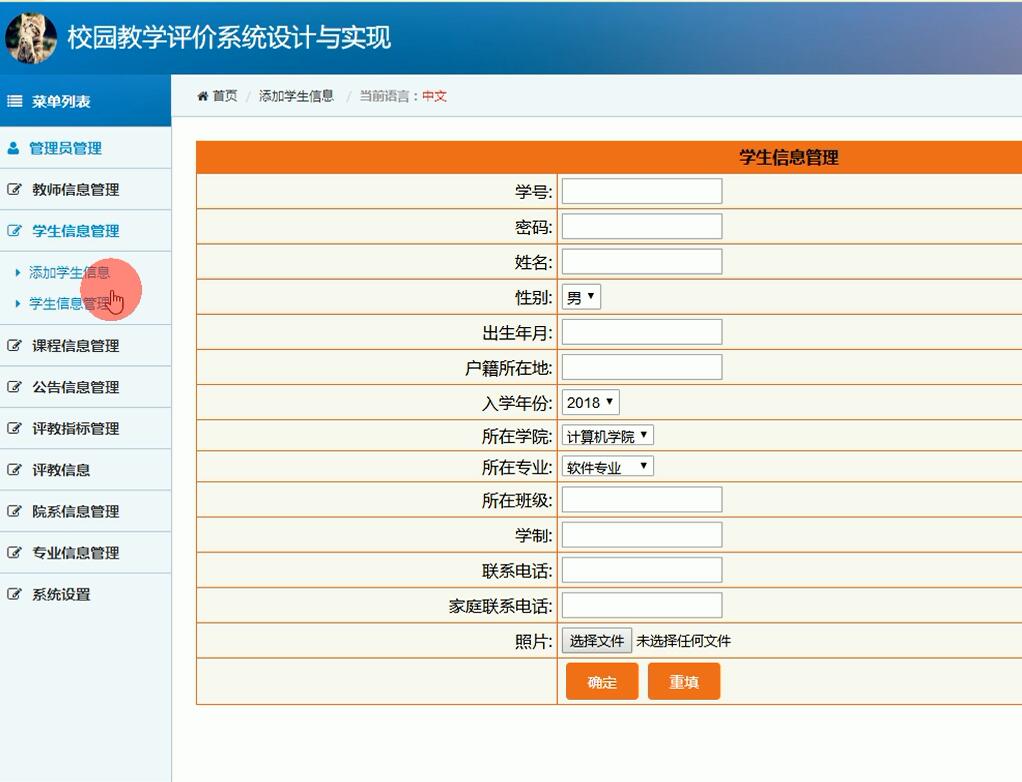Open the 所在专业 major dropdown
Image resolution: width=1022 pixels, height=782 pixels.
(607, 467)
